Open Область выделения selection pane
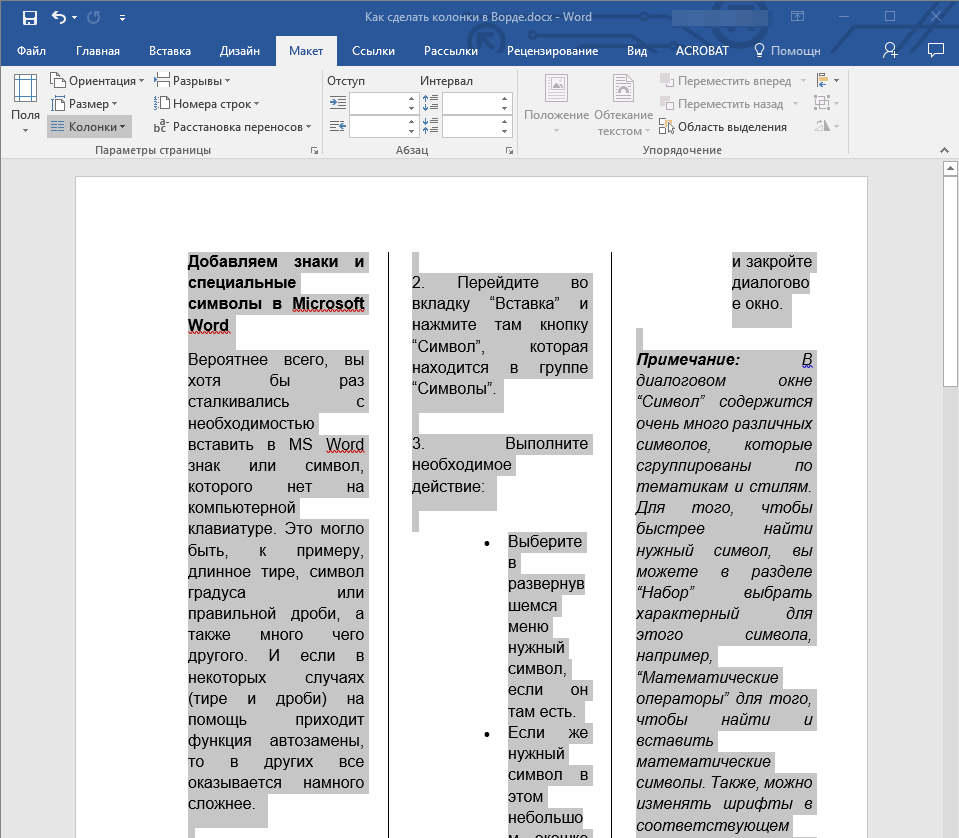This screenshot has width=959, height=838. [723, 127]
